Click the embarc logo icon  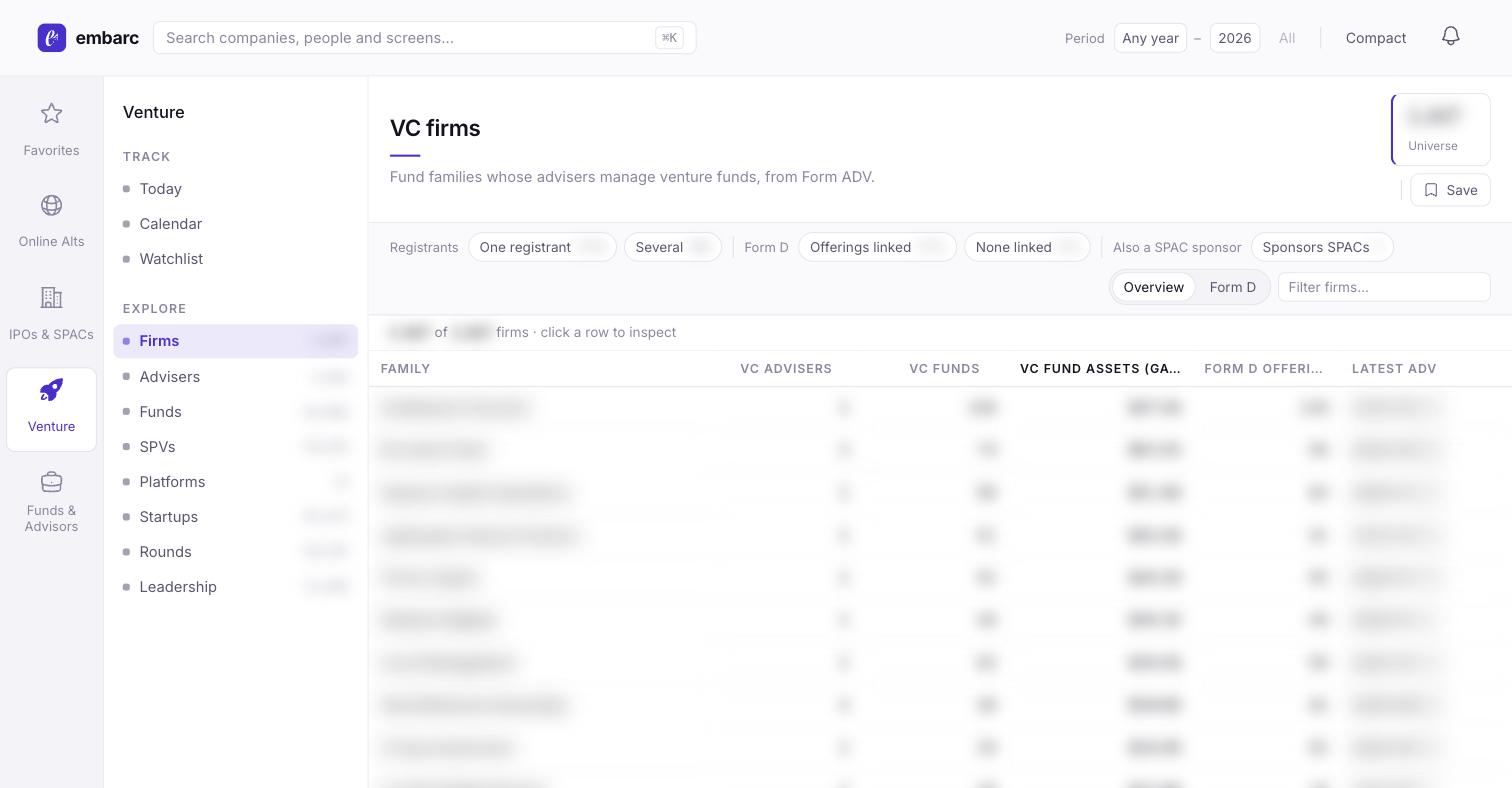point(52,38)
